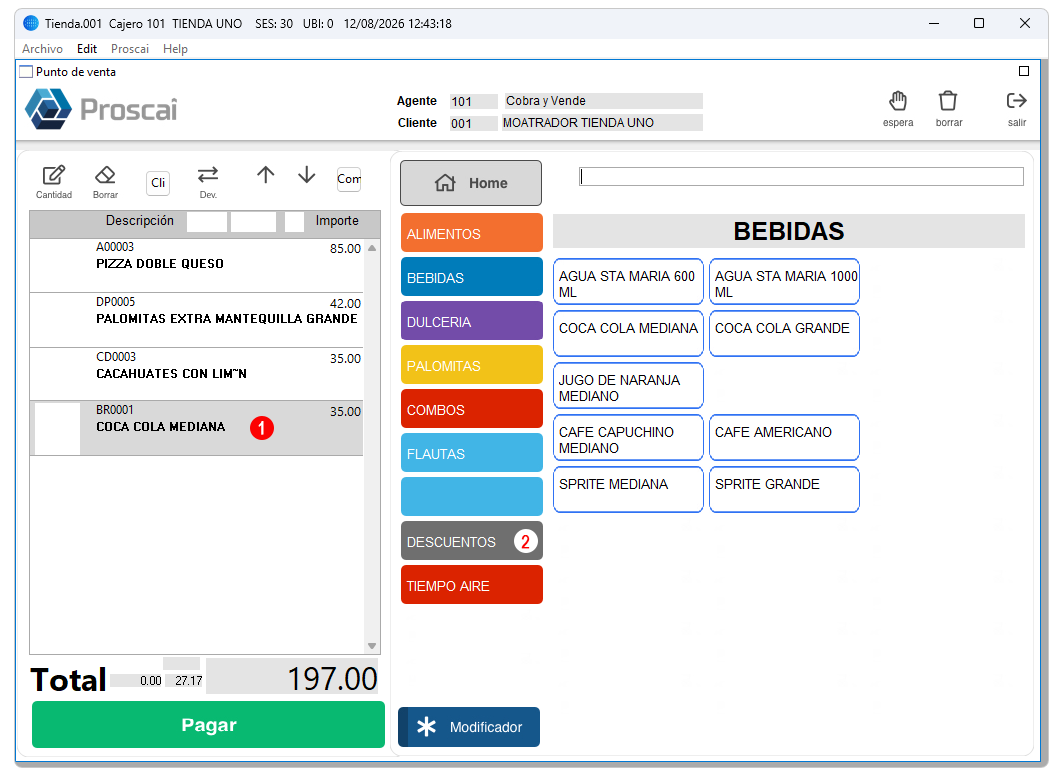Image resolution: width=1060 pixels, height=777 pixels.
Task: Add JUGO DE NARANJA MEDIANO
Action: click(x=628, y=385)
